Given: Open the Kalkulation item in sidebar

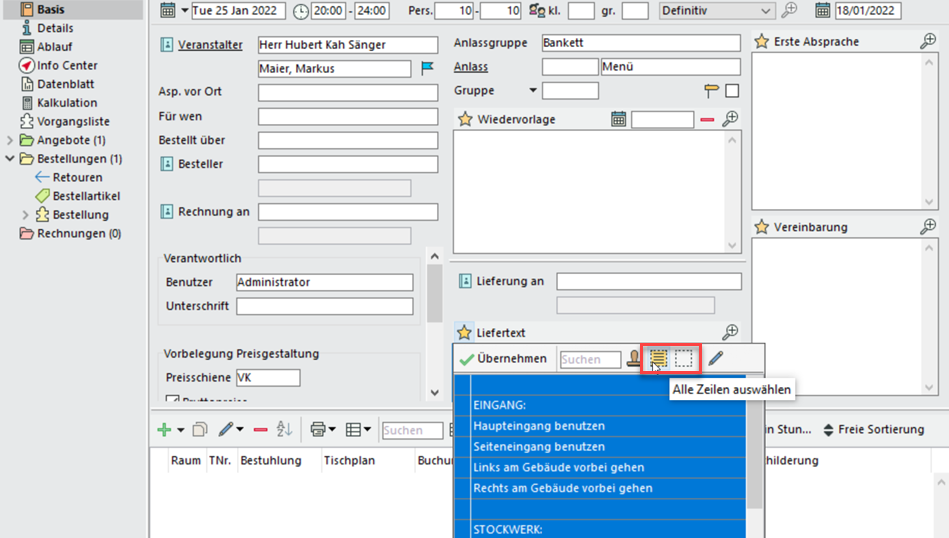Looking at the screenshot, I should pos(66,103).
